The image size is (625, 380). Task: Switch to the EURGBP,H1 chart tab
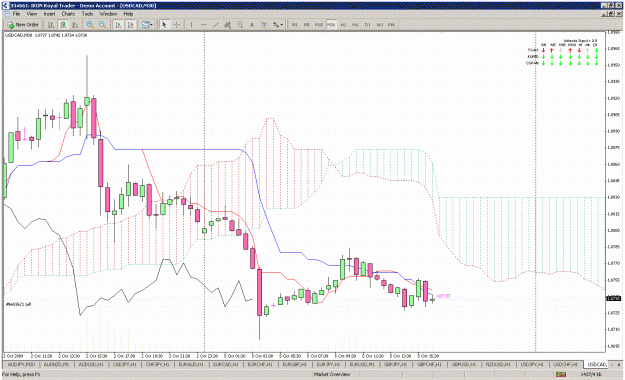294,364
